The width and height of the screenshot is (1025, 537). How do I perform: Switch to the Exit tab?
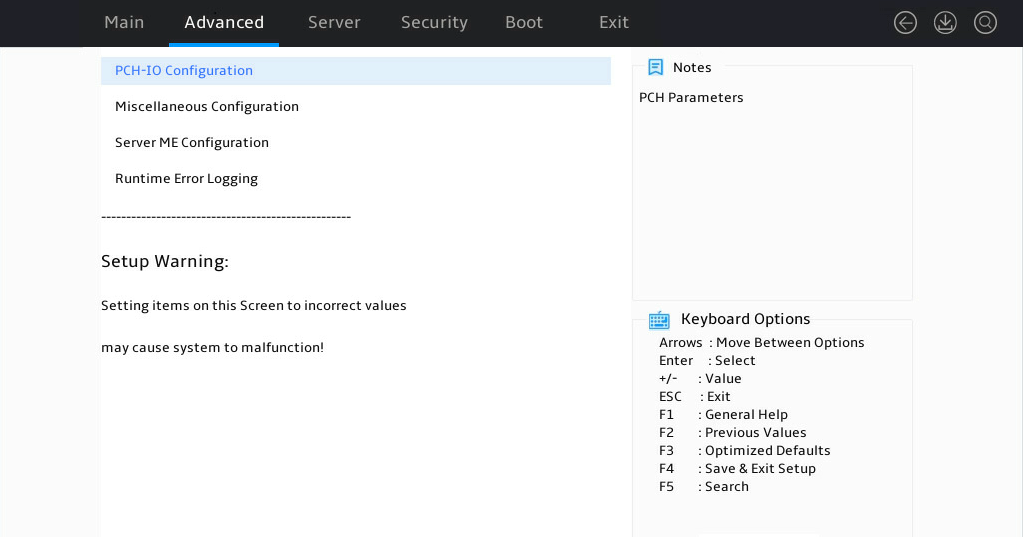click(614, 22)
